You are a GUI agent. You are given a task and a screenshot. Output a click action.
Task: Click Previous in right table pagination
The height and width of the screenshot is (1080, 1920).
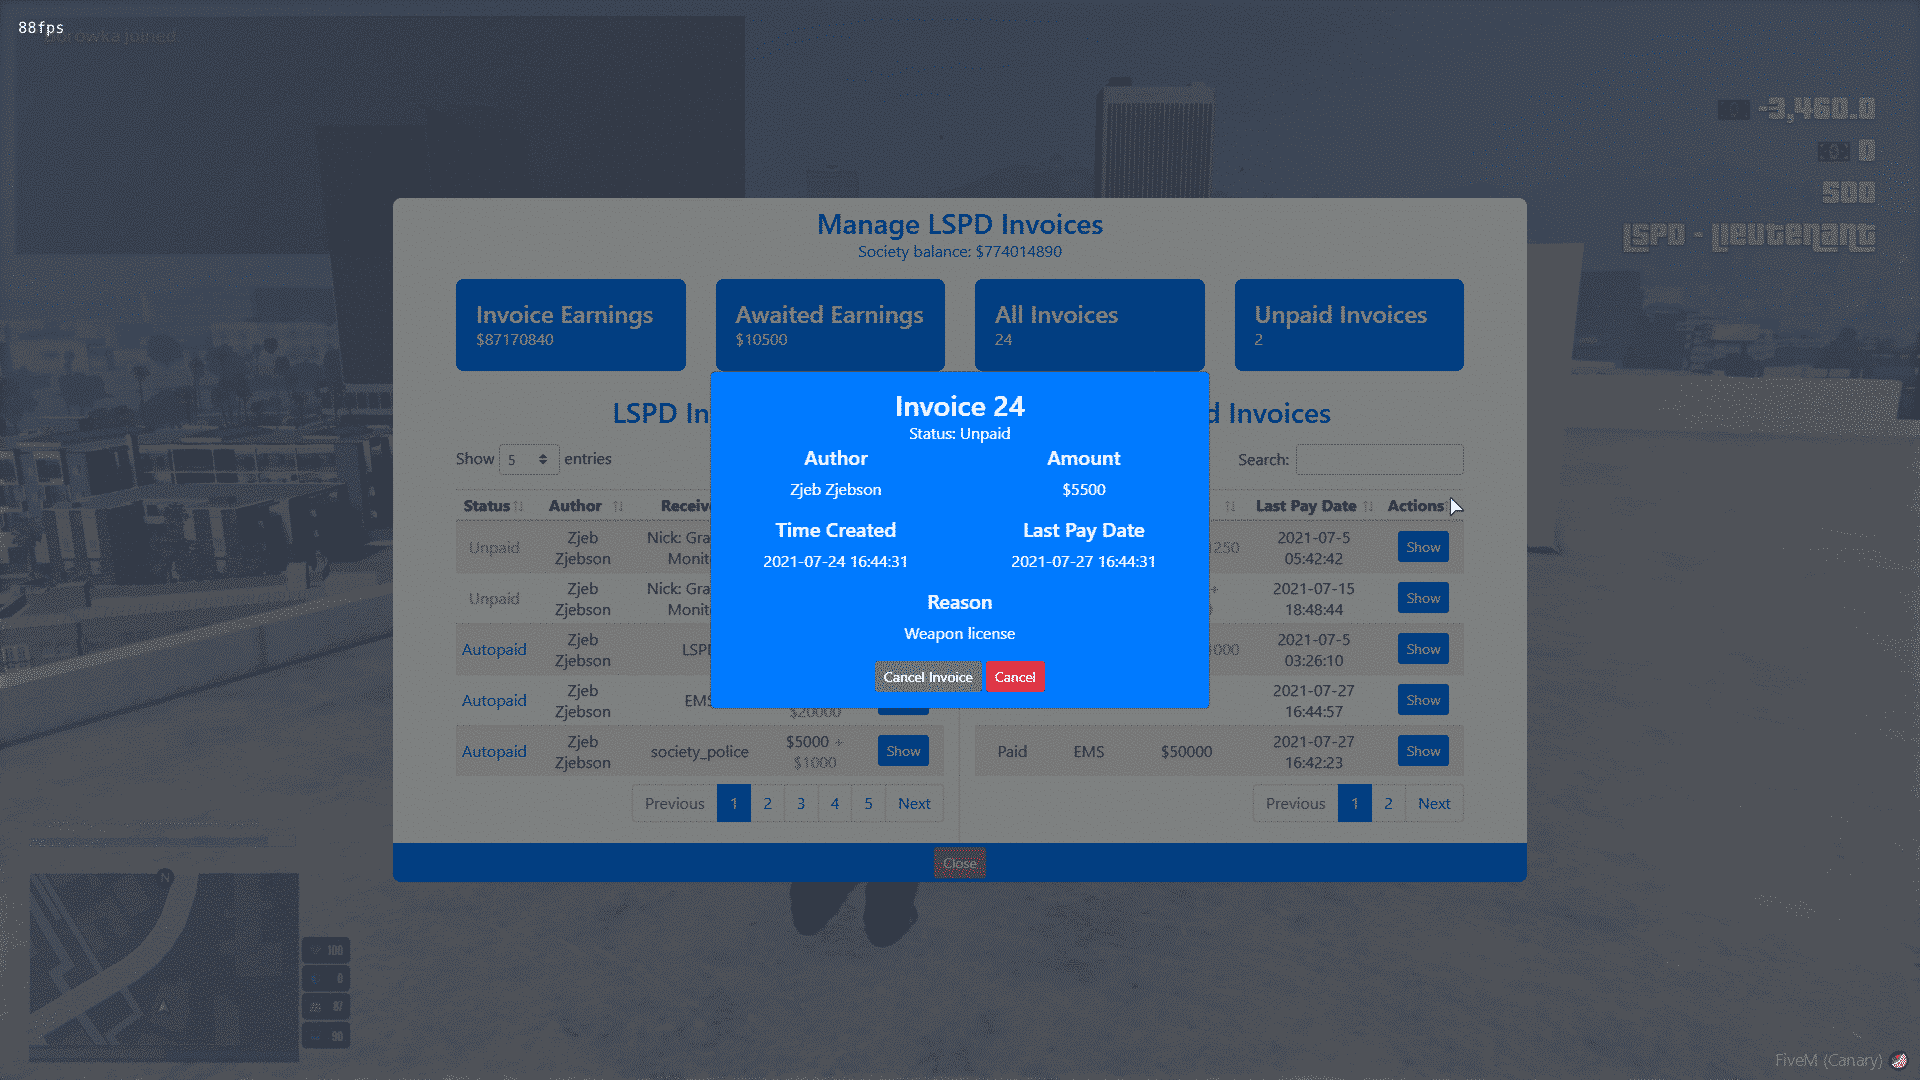click(x=1295, y=803)
